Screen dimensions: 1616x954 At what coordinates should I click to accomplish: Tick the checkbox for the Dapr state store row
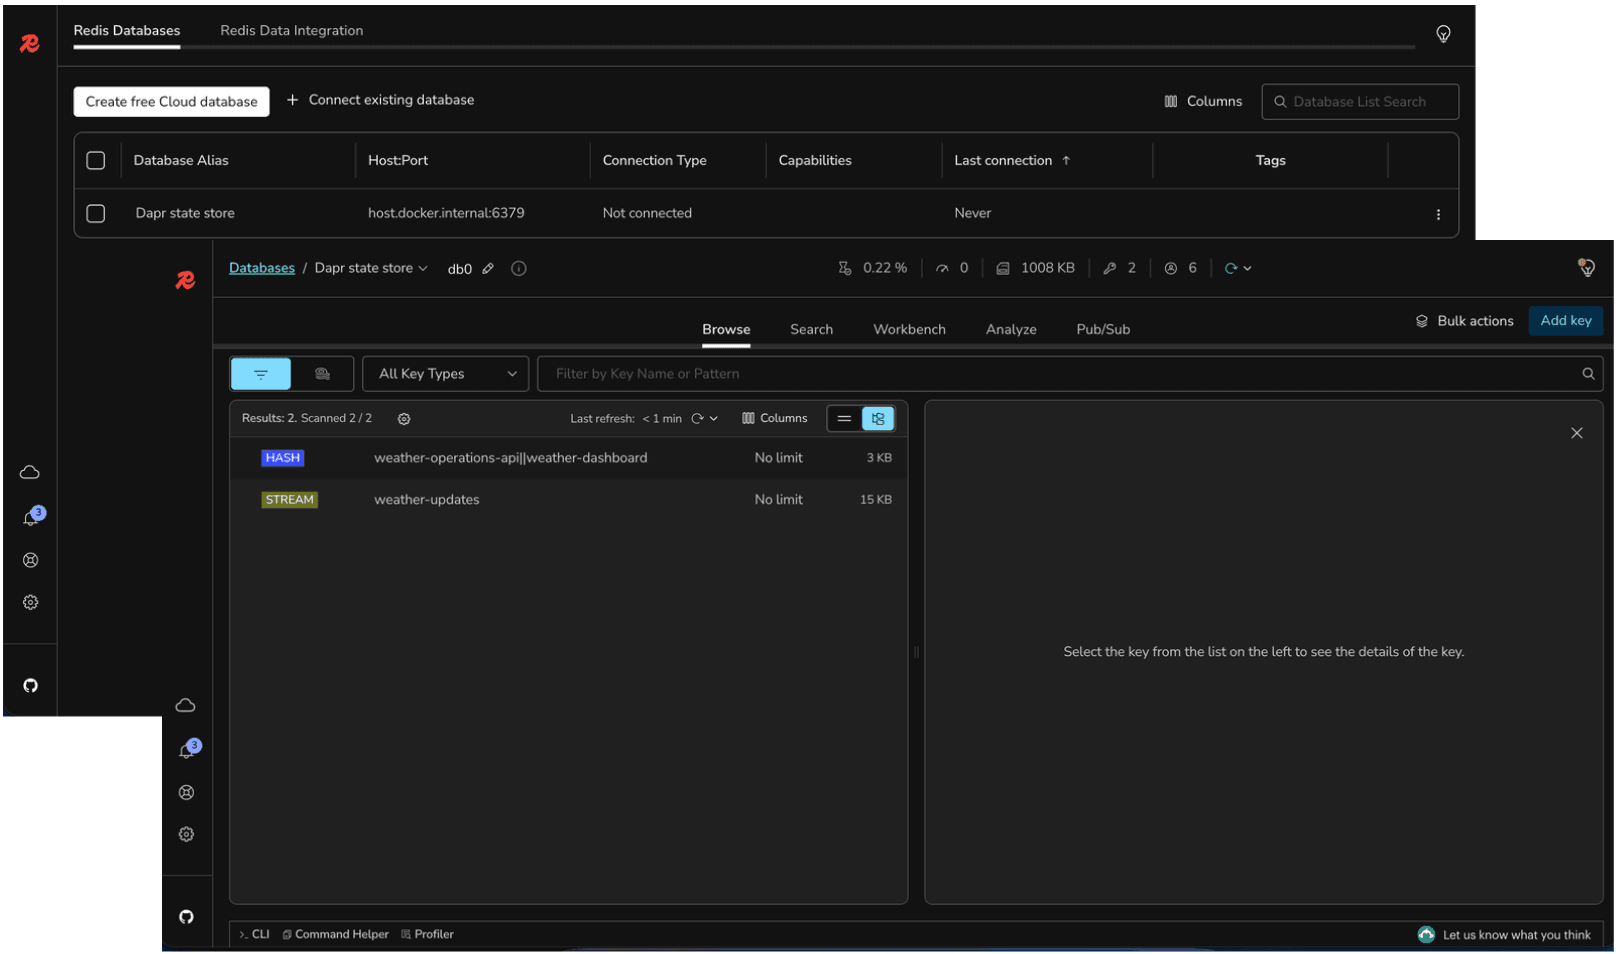click(x=96, y=213)
